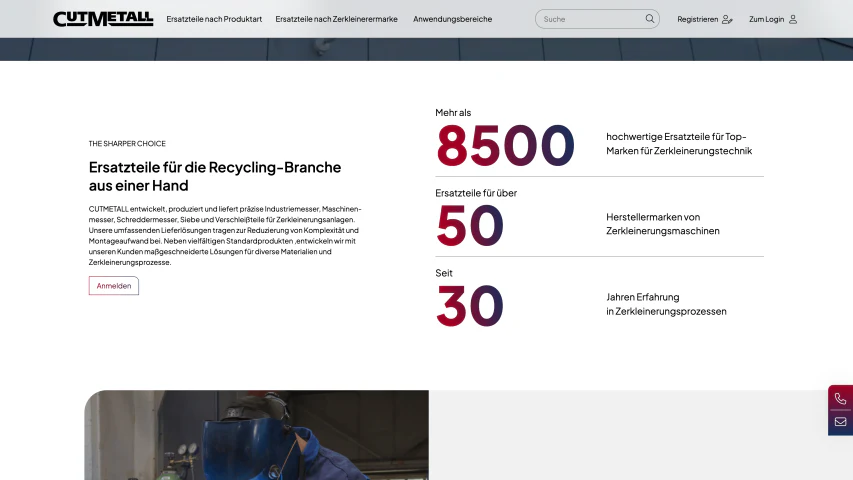Click the CUTMETALL logo
The image size is (853, 480).
(x=103, y=19)
